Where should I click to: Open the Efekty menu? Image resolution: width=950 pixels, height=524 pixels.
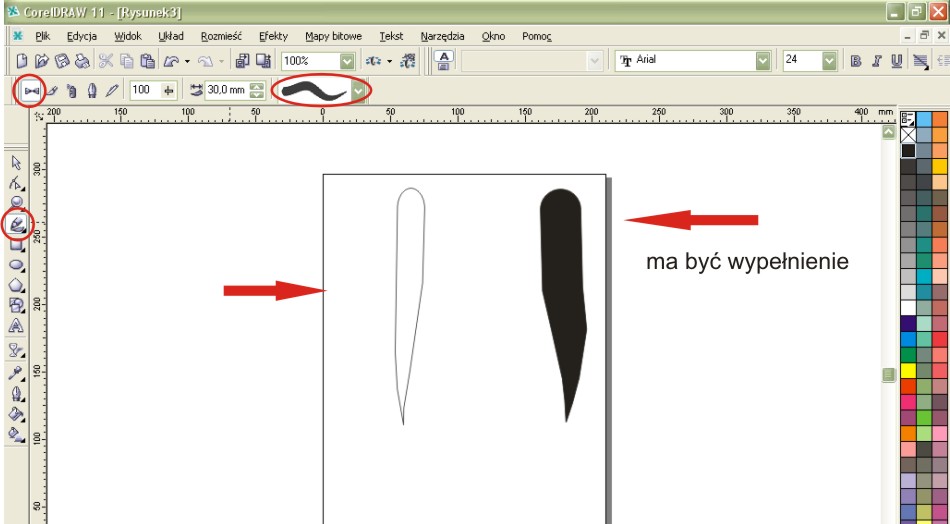[273, 36]
